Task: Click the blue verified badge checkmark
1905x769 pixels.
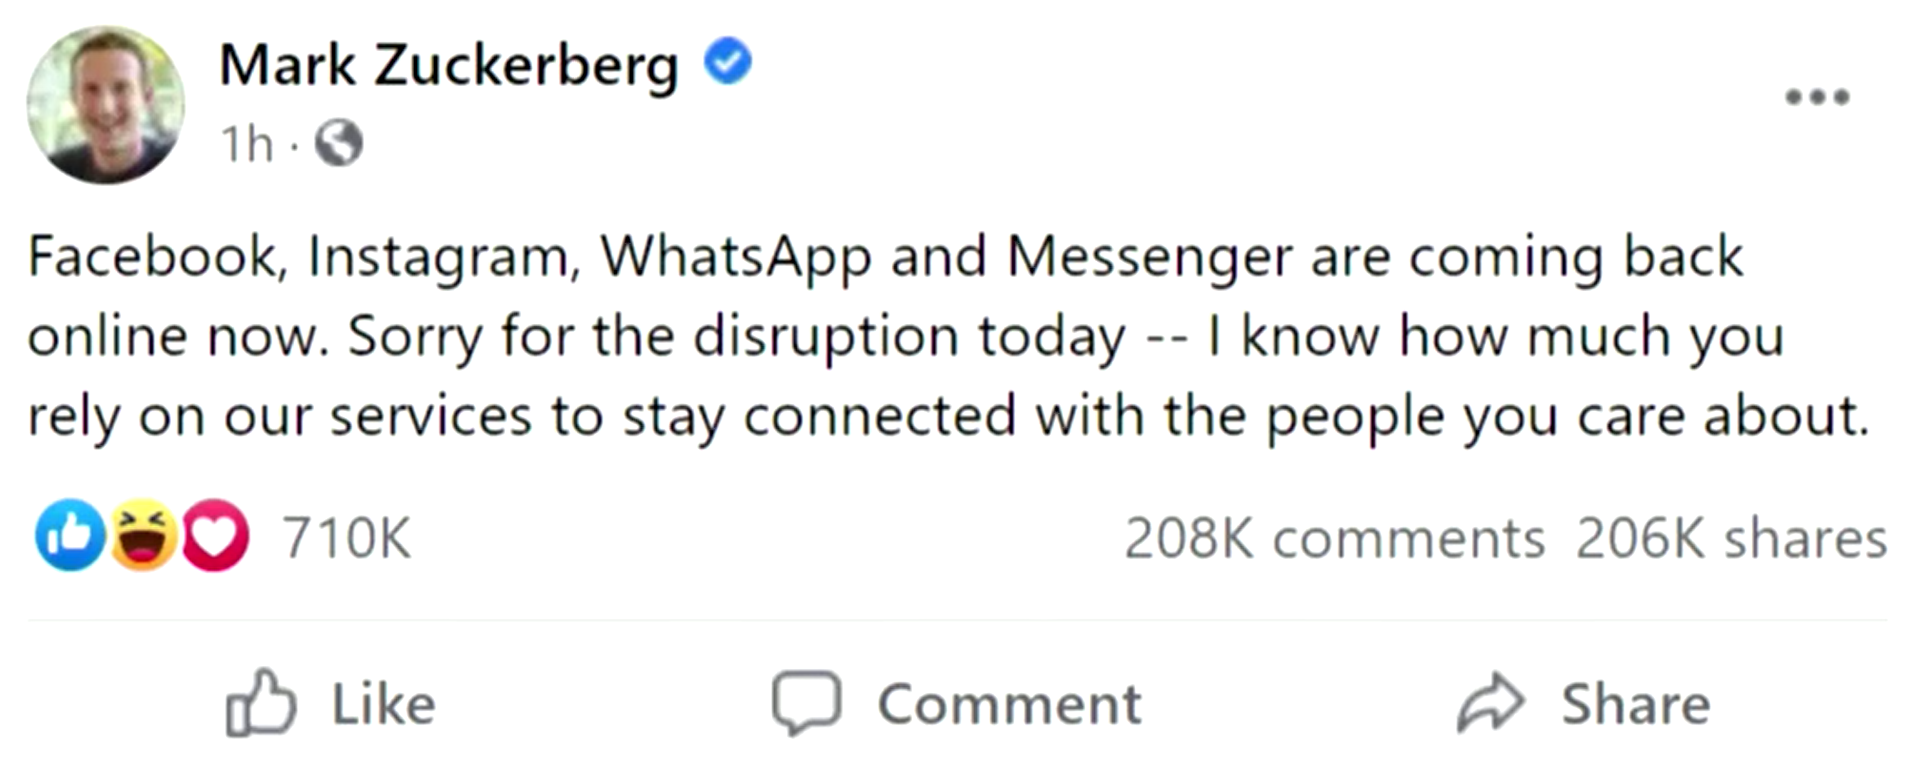Action: pyautogui.click(x=728, y=62)
